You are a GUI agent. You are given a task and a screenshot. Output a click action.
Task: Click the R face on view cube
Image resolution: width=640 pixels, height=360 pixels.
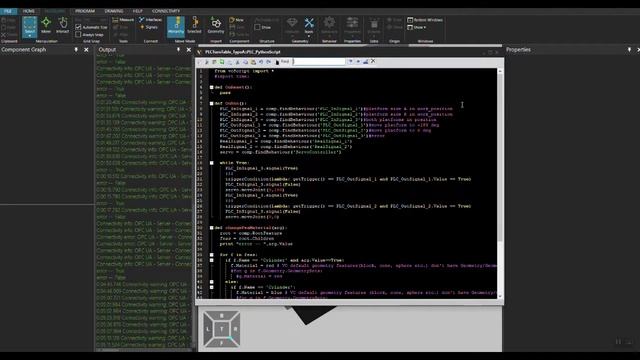236,329
